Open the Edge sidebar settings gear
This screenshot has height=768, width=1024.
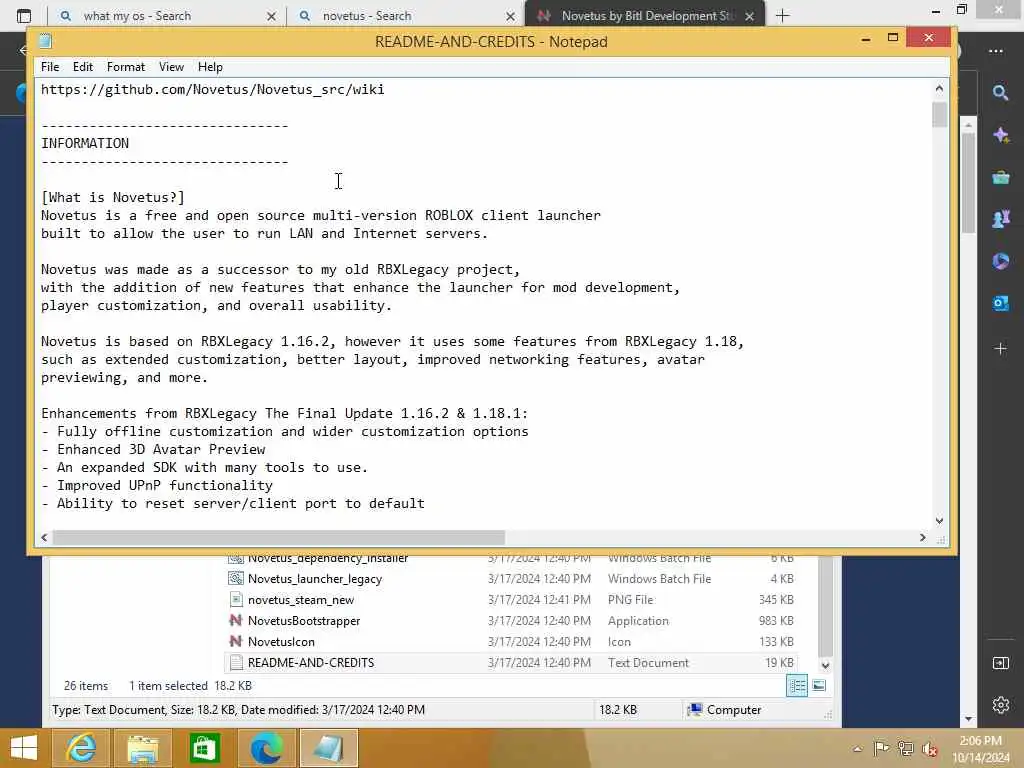(x=1000, y=705)
